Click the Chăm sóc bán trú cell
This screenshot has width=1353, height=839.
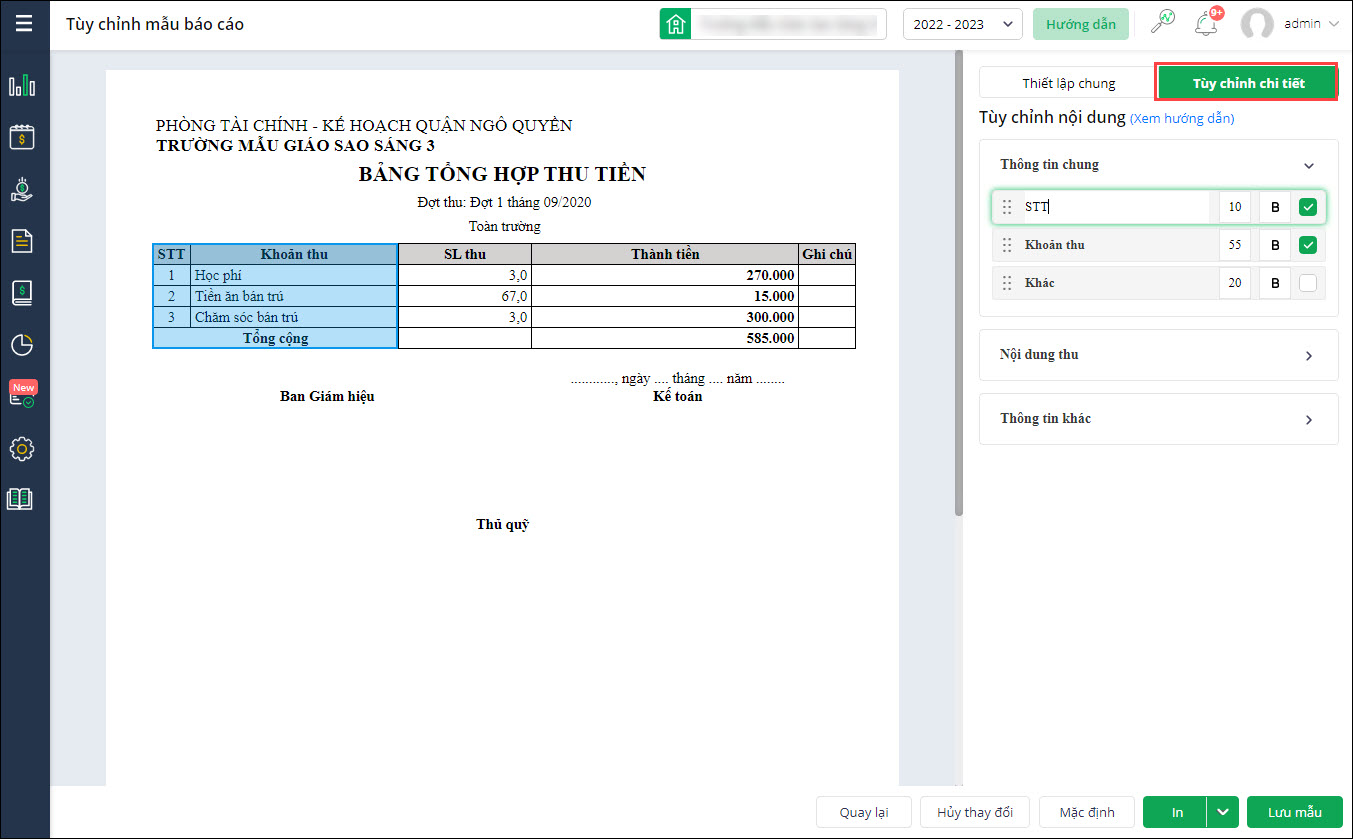click(294, 317)
